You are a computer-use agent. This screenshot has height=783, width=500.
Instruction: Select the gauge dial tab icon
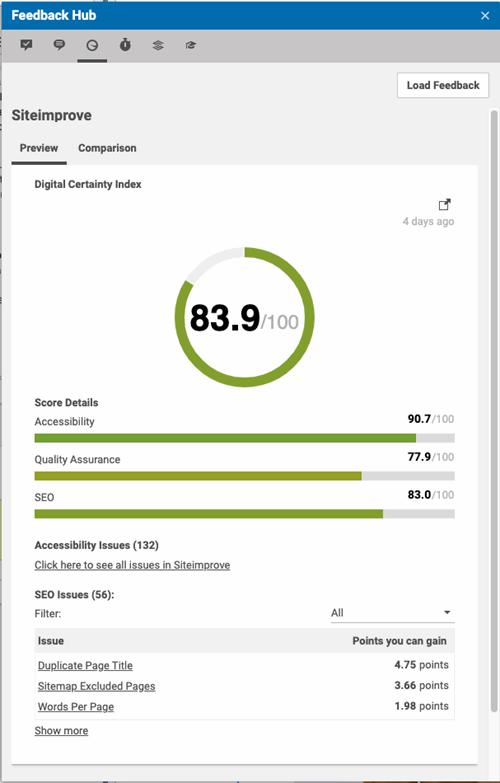tap(92, 45)
